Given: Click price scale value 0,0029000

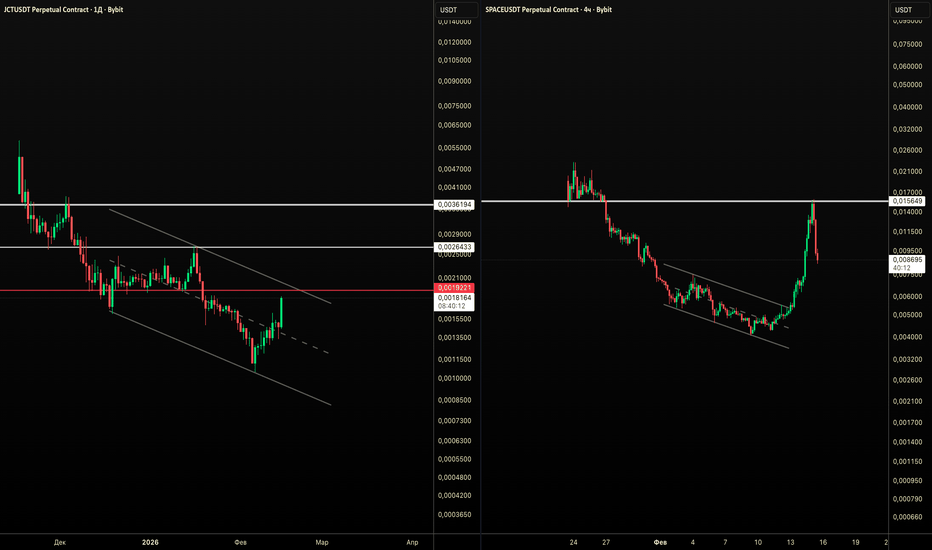Looking at the screenshot, I should point(455,235).
